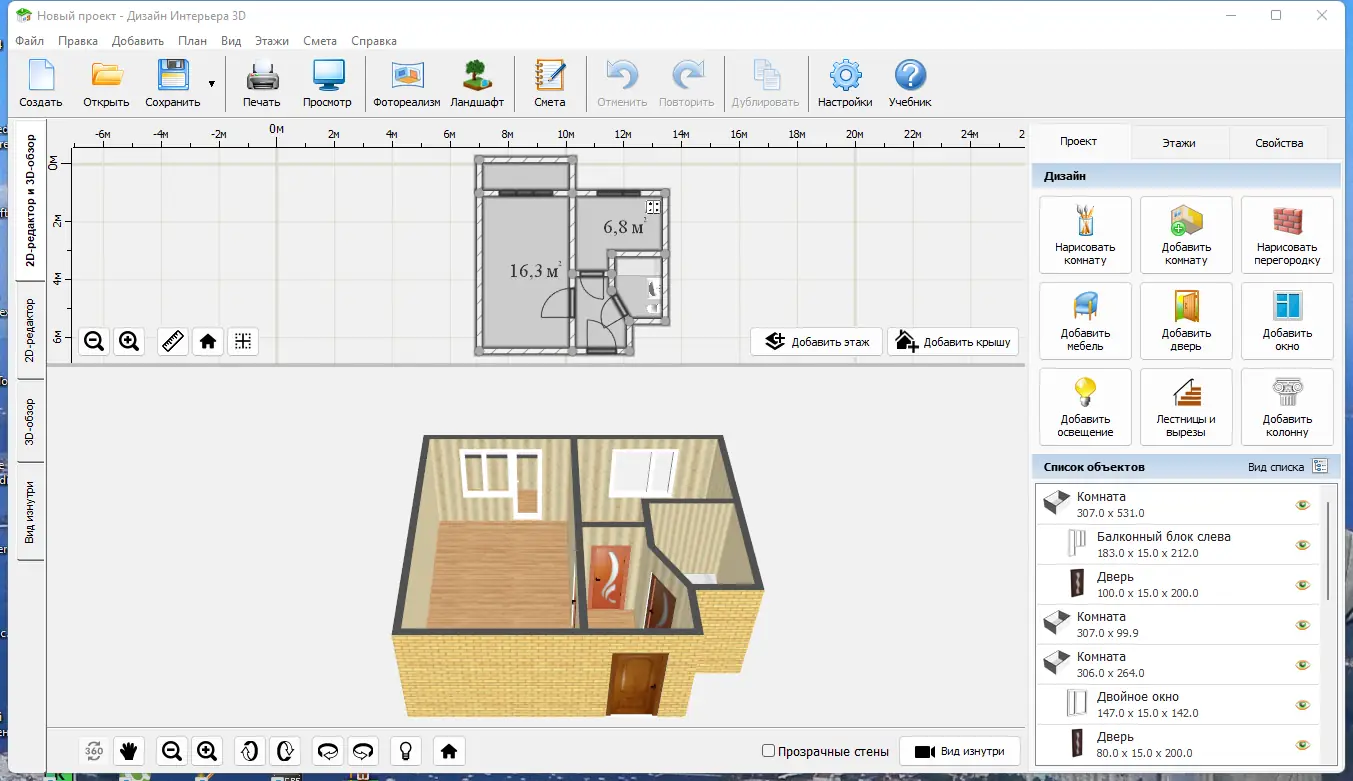Click the Смета estimate toolbar icon

click(549, 84)
